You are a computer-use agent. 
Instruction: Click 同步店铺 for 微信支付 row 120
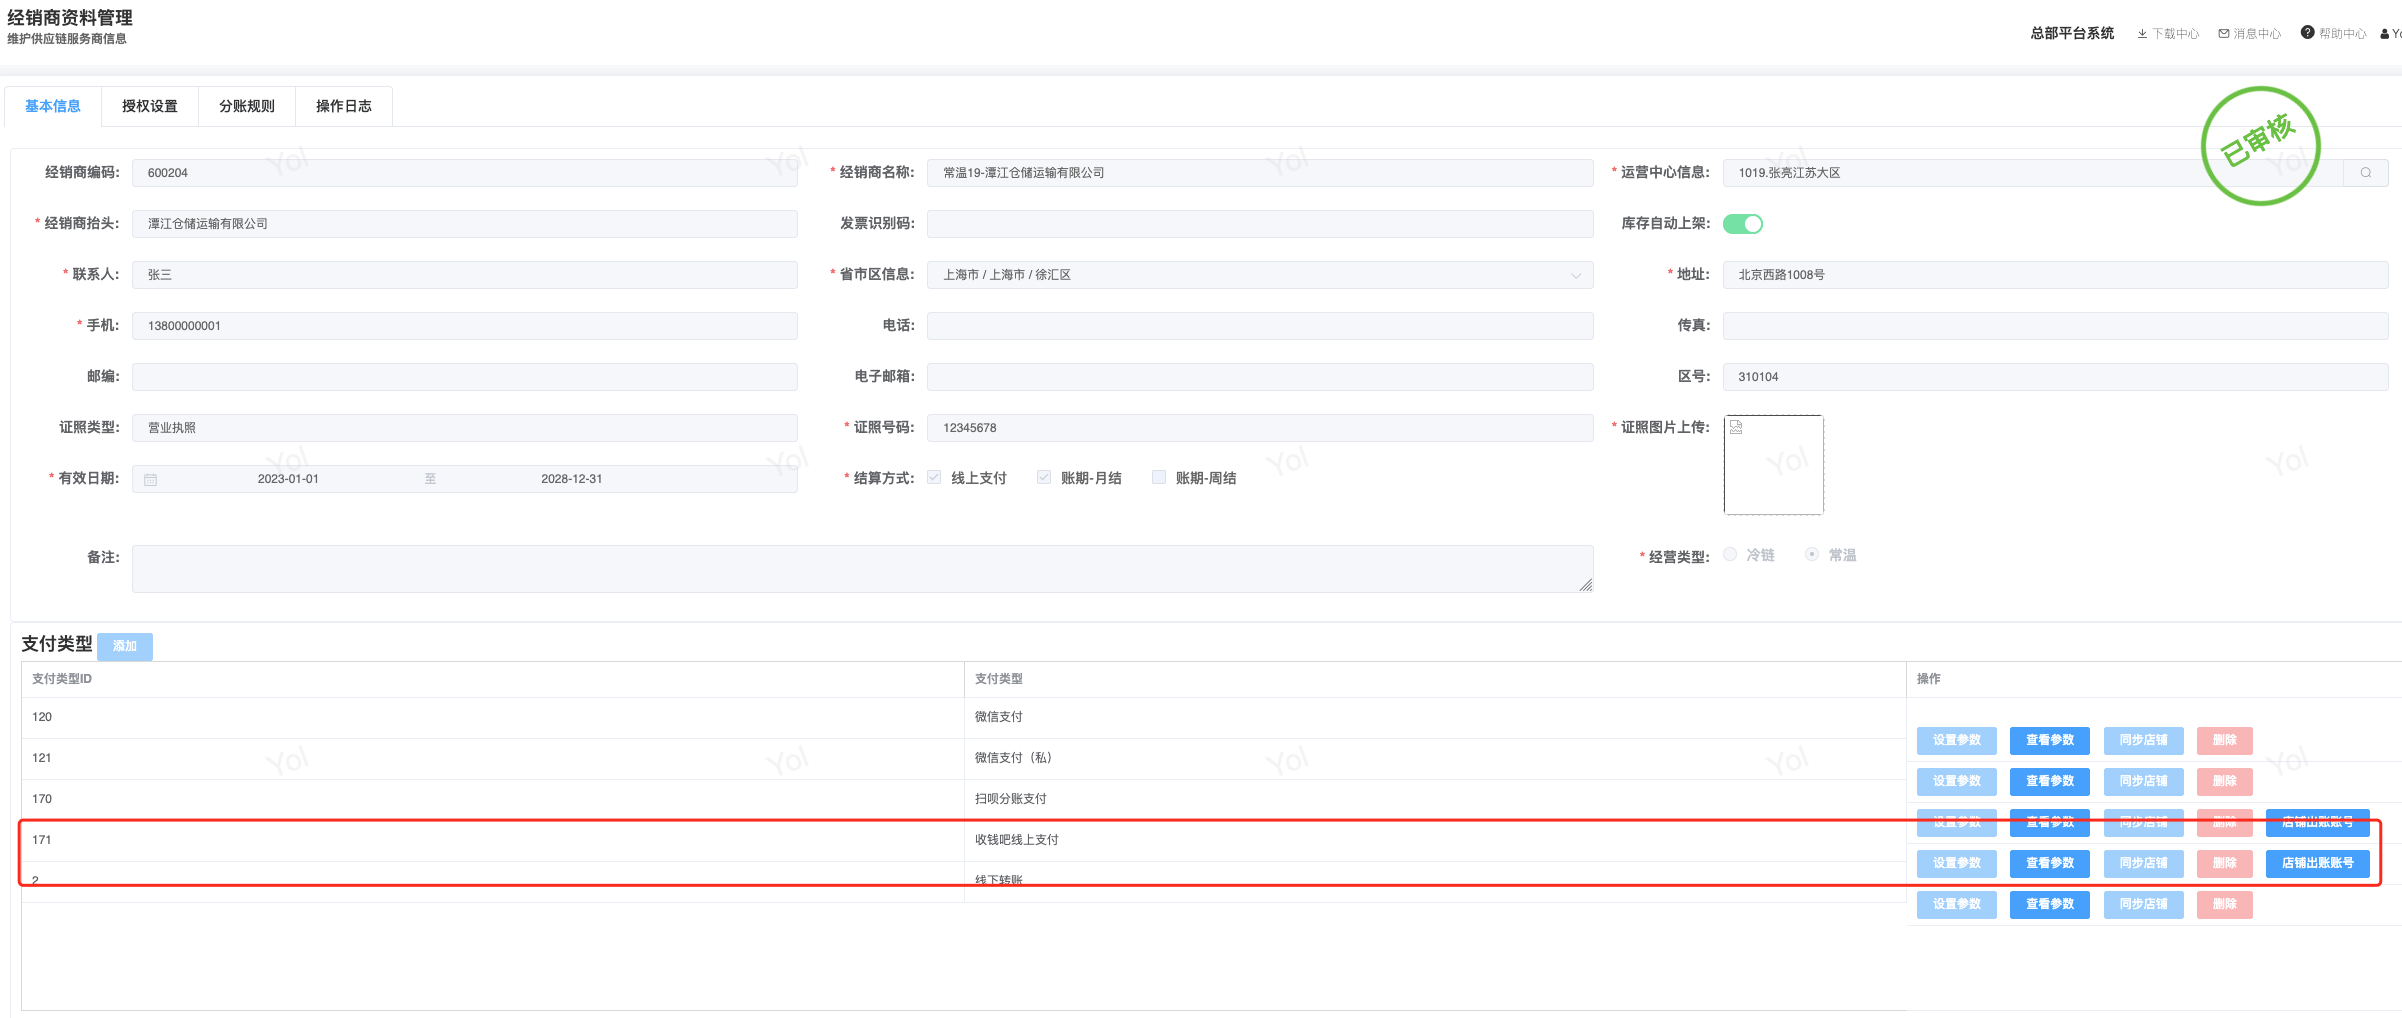point(2144,741)
